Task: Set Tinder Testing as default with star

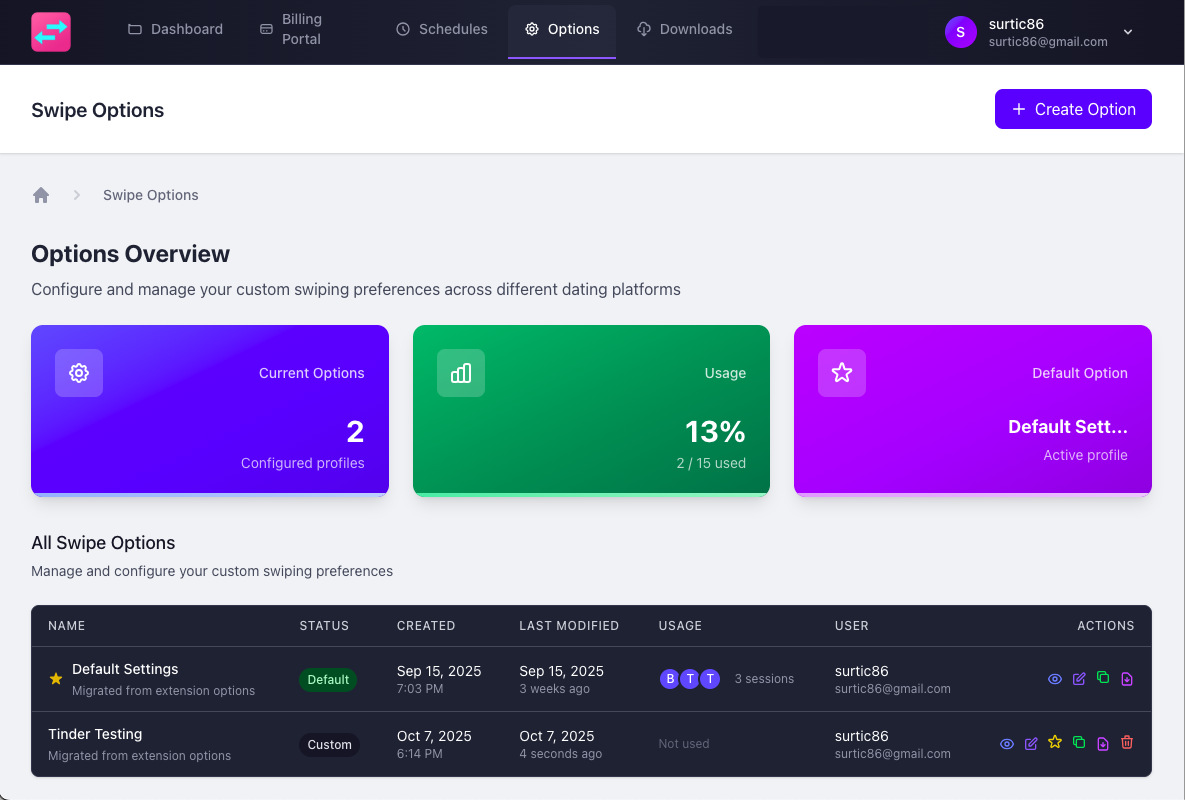Action: click(1055, 743)
